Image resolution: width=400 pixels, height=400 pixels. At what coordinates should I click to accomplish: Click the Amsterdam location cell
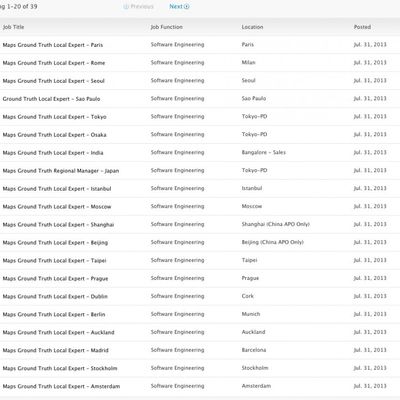[x=256, y=386]
